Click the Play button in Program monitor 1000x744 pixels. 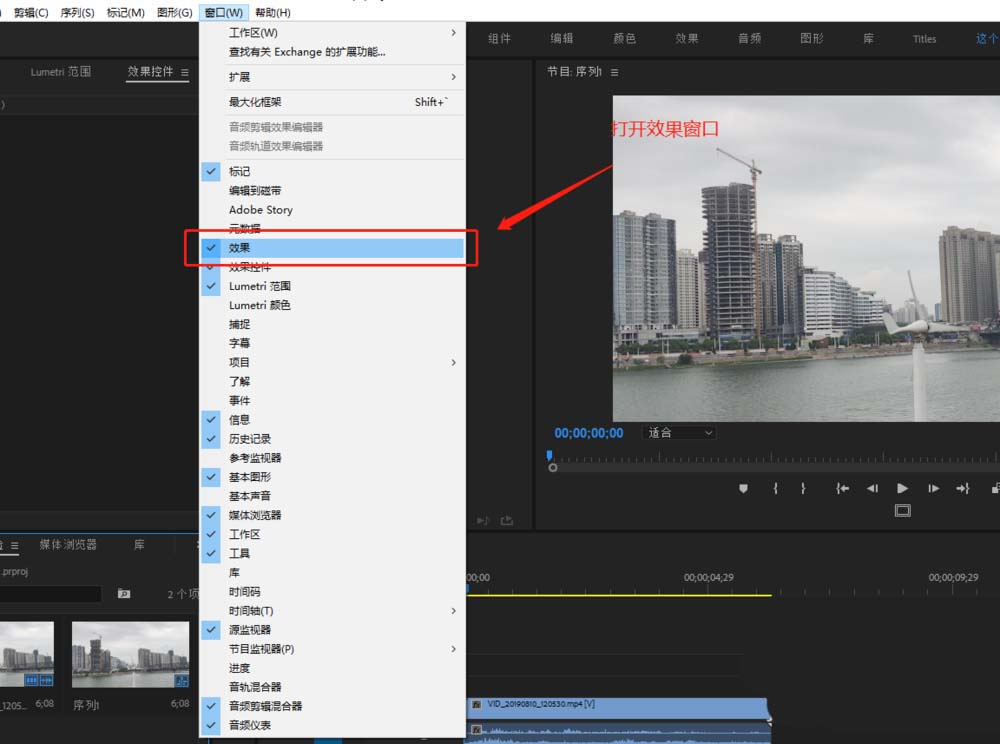[902, 488]
